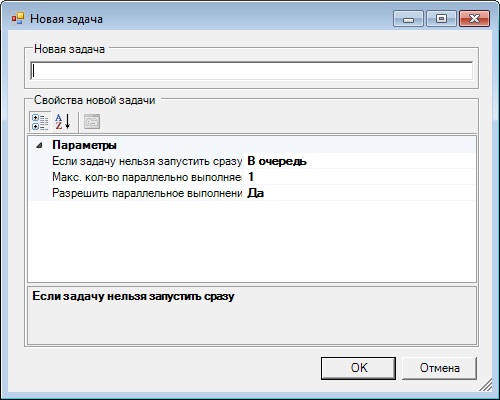Click the window icon in title bar
The height and width of the screenshot is (400, 500).
click(18, 19)
